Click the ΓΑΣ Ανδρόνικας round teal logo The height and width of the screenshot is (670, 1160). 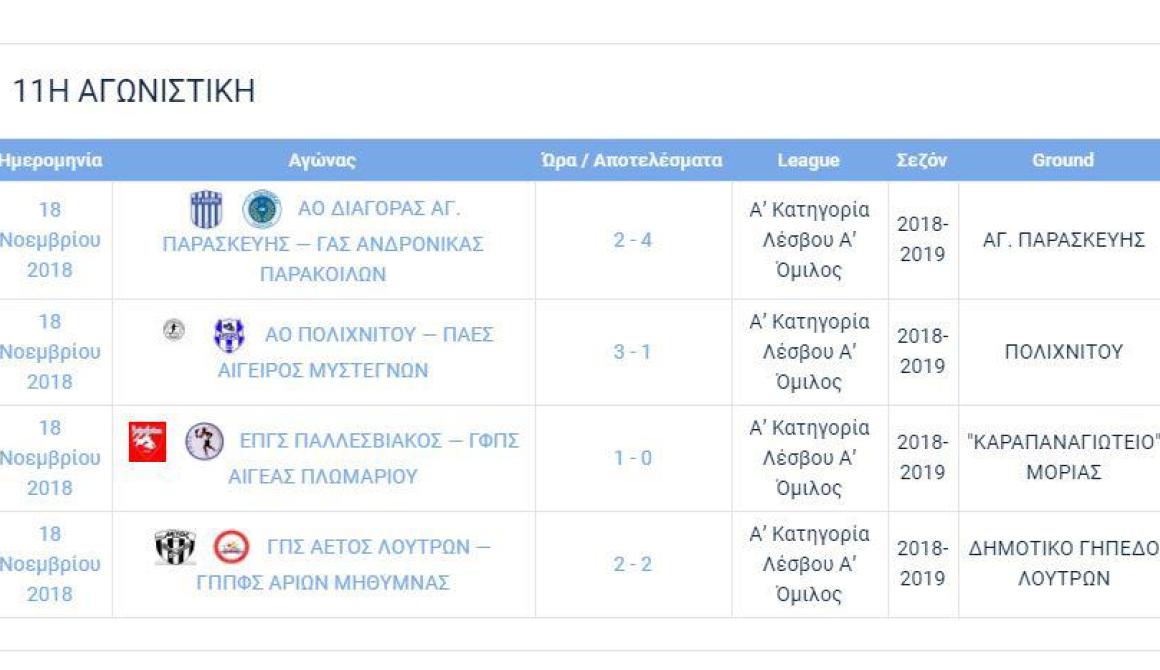point(262,209)
